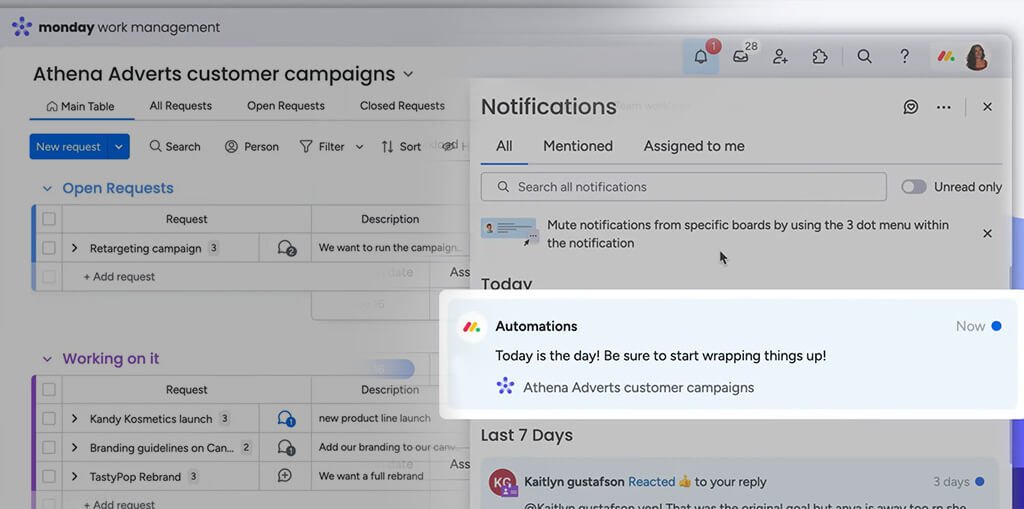The height and width of the screenshot is (509, 1024).
Task: Open the inbox icon showing 28
Action: [x=741, y=57]
